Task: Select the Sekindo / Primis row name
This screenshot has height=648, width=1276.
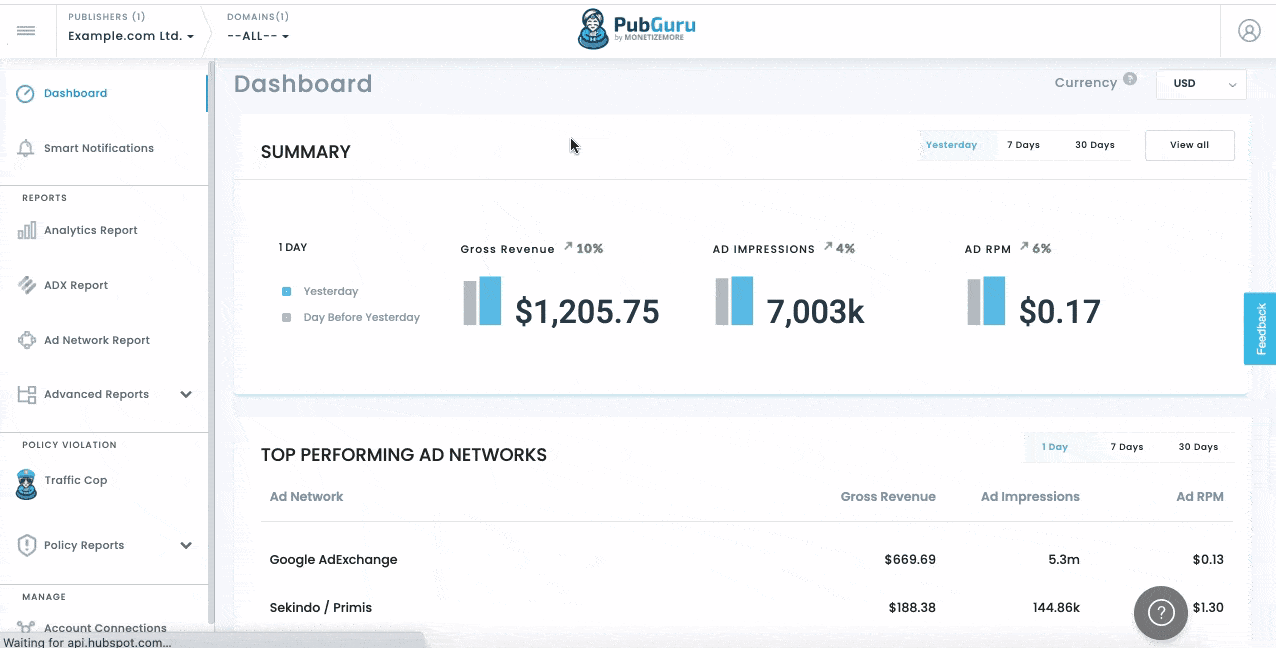Action: pos(321,608)
